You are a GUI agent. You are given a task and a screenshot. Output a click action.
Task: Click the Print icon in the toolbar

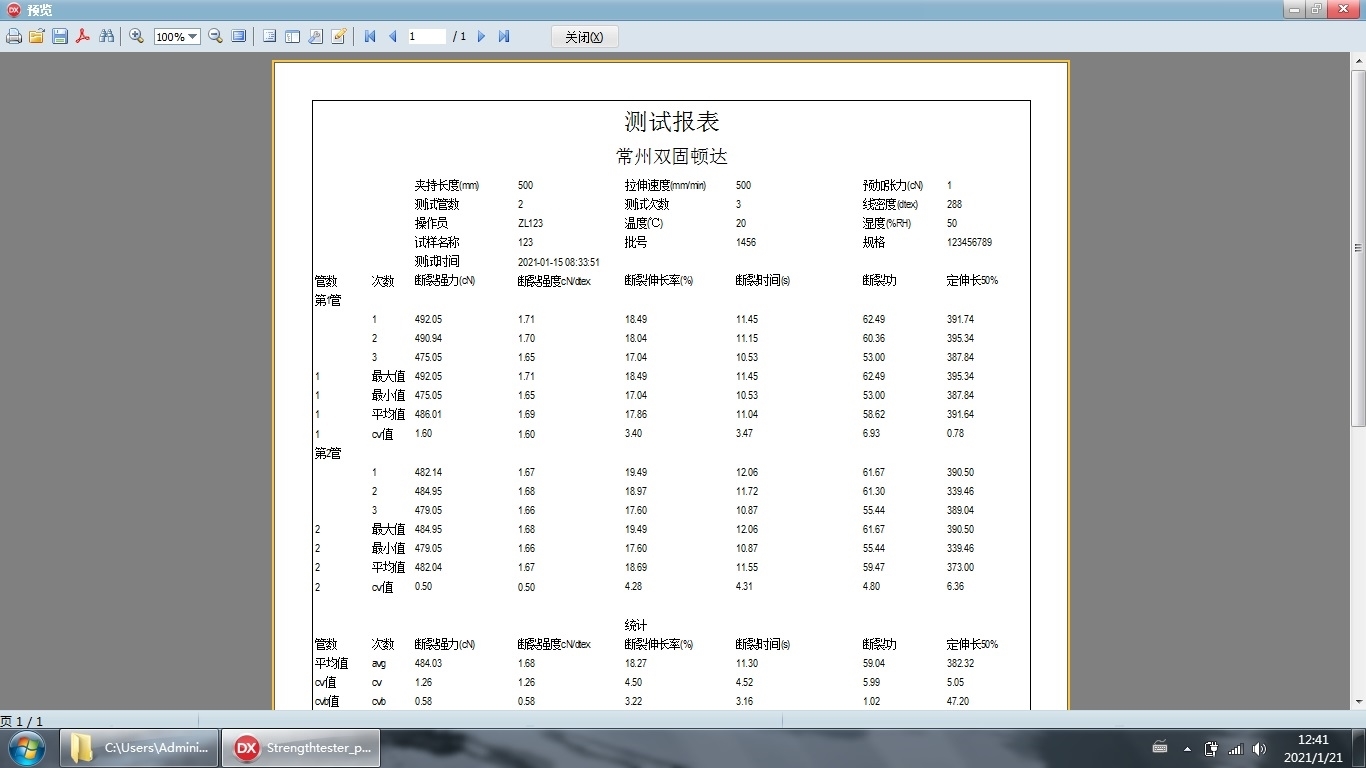pos(14,36)
